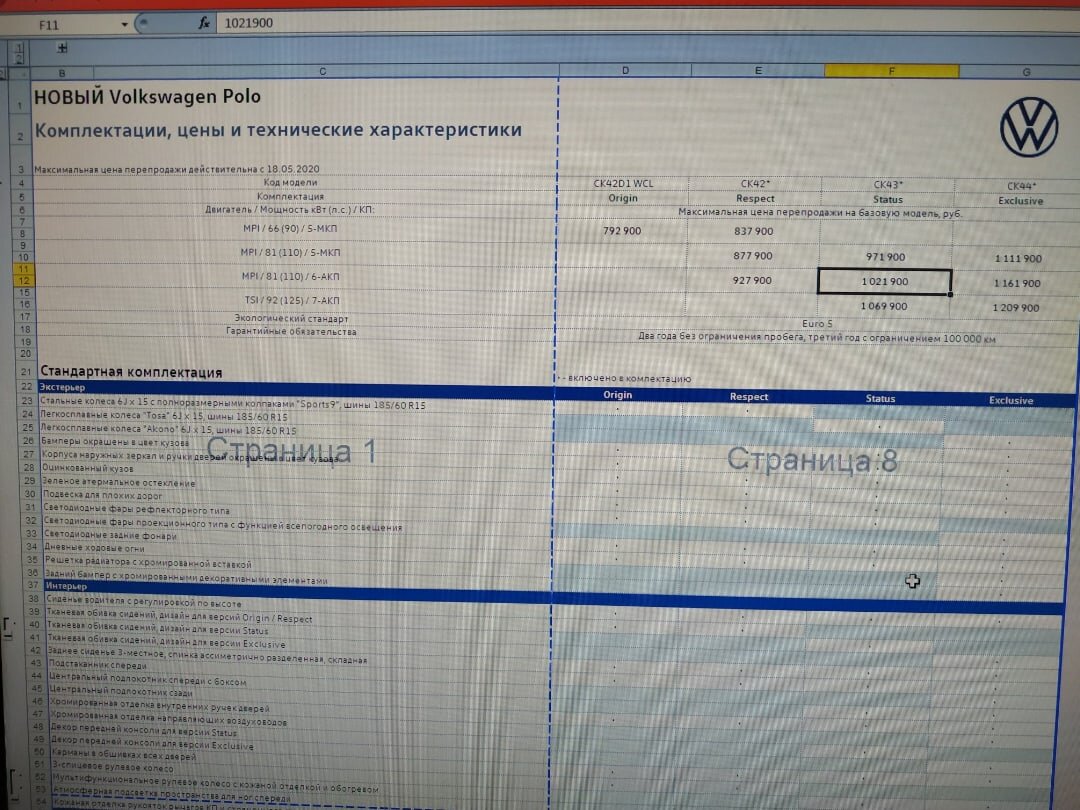Select Origin cell in Комплектация row
Viewport: 1080px width, 810px height.
pyautogui.click(x=623, y=198)
